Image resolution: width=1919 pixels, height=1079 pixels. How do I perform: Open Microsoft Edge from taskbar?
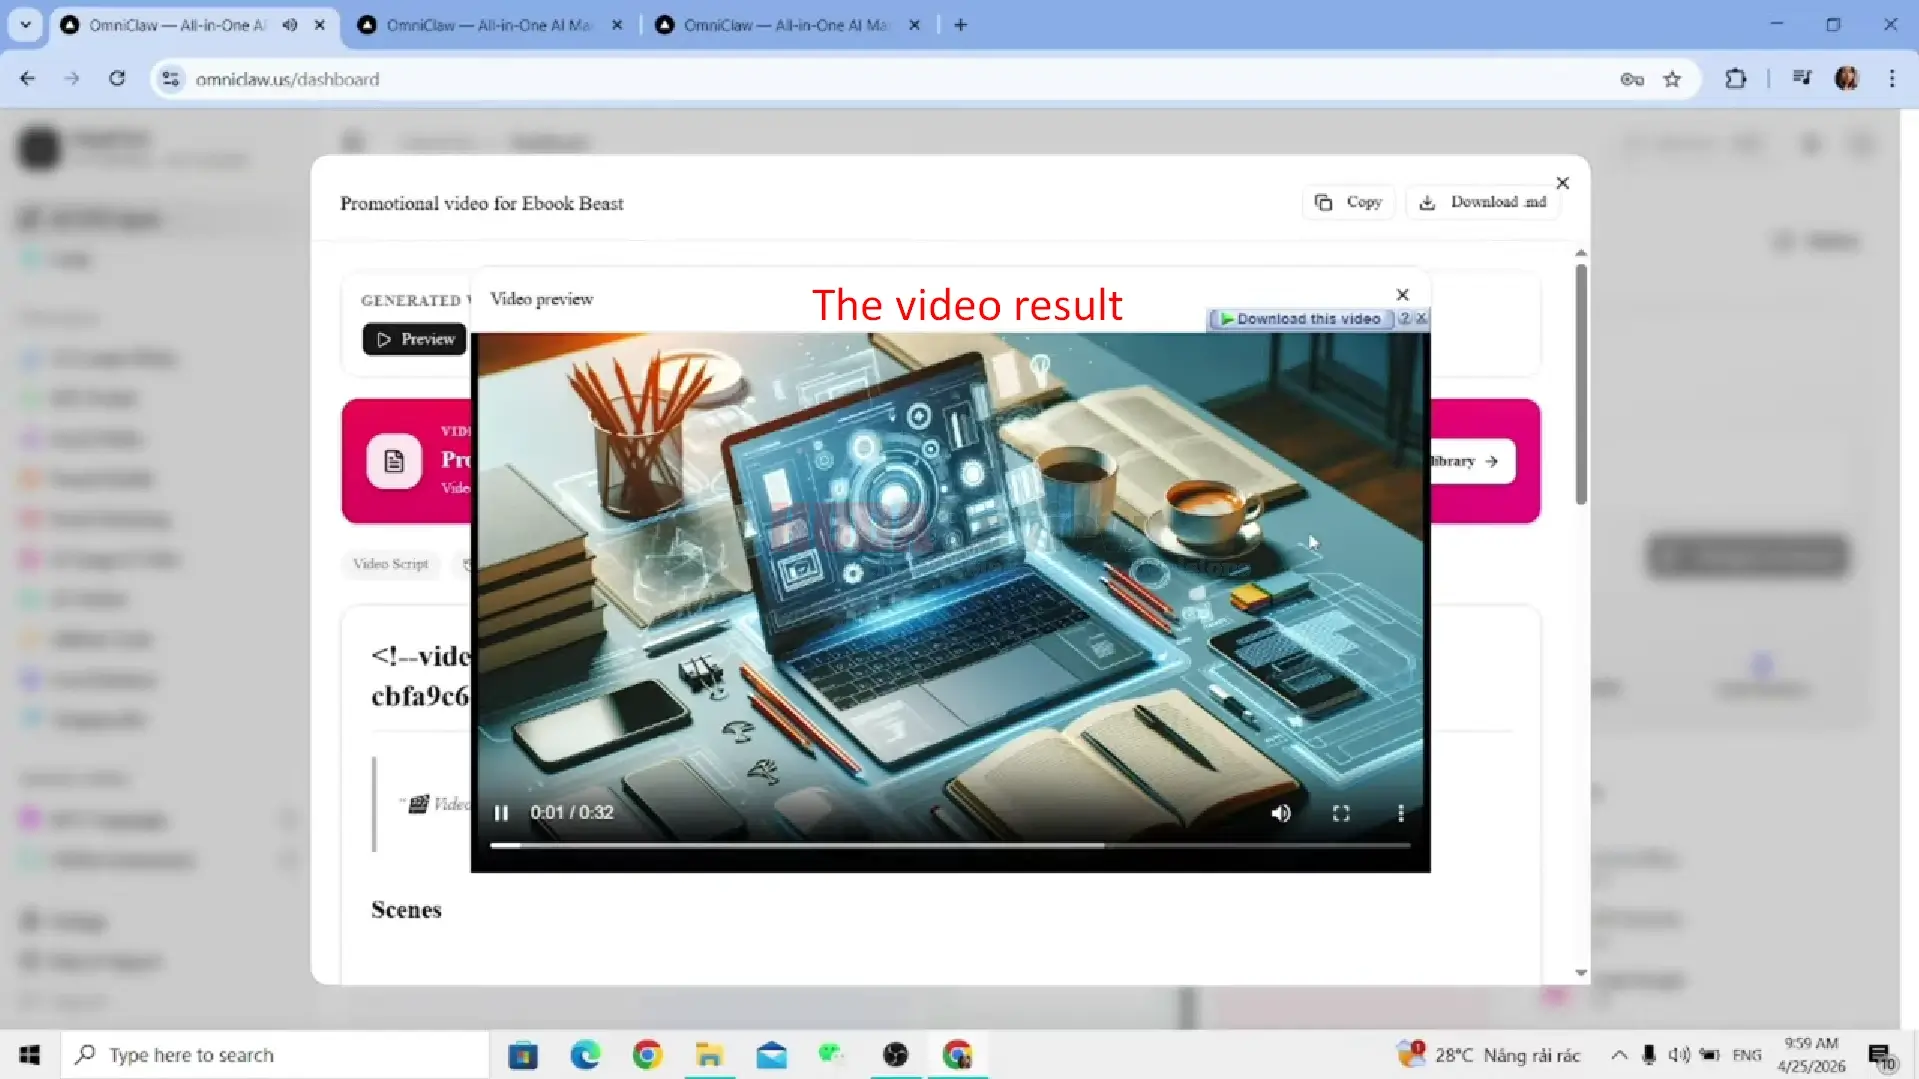pos(585,1055)
